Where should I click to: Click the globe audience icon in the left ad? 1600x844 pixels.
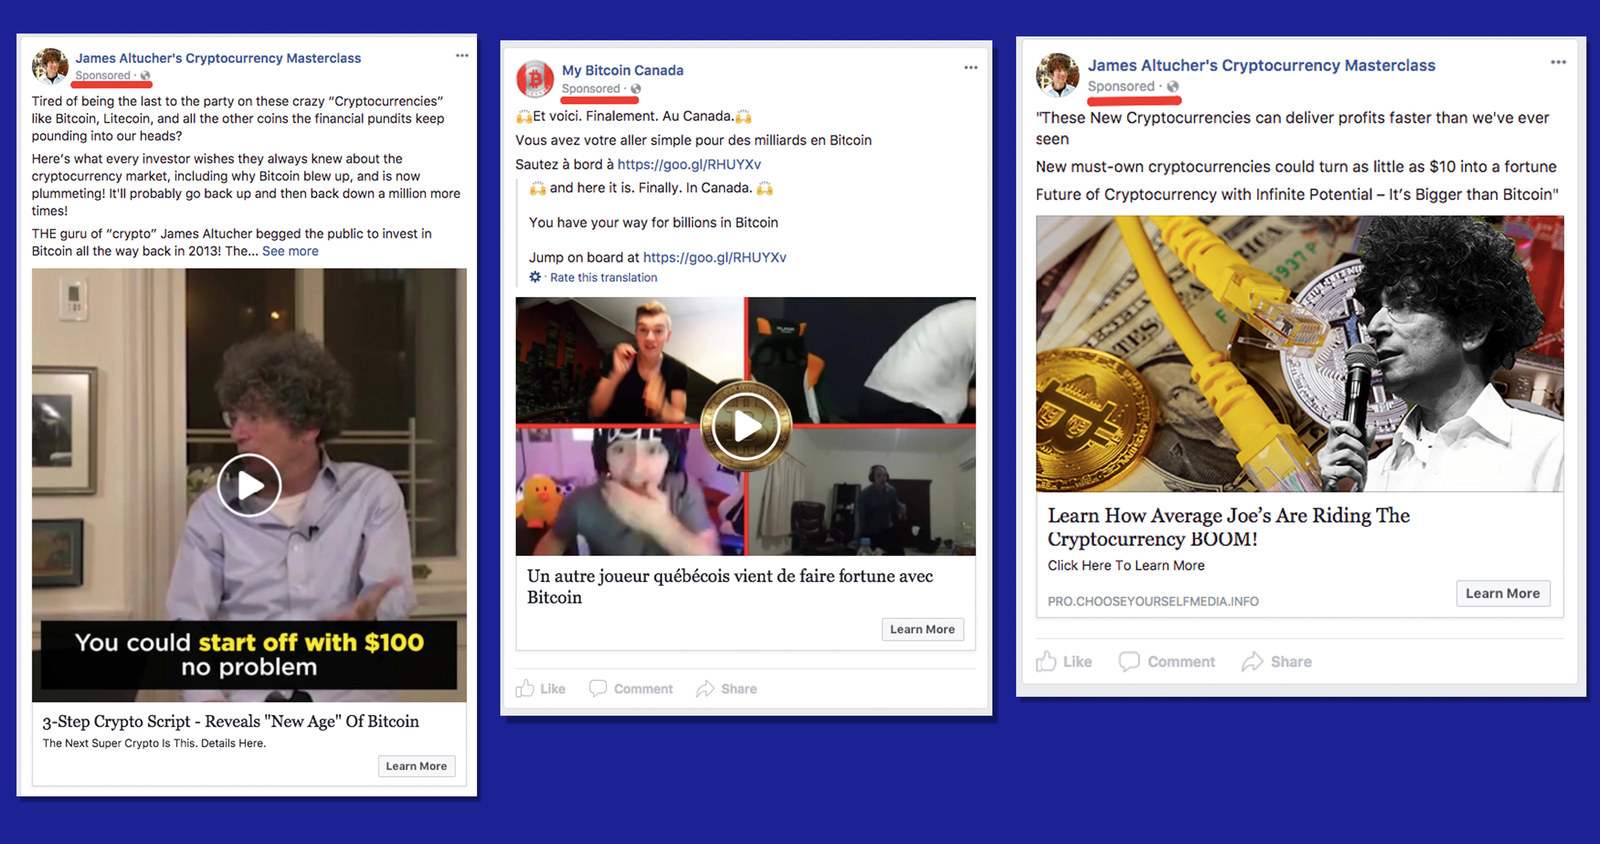[x=145, y=76]
